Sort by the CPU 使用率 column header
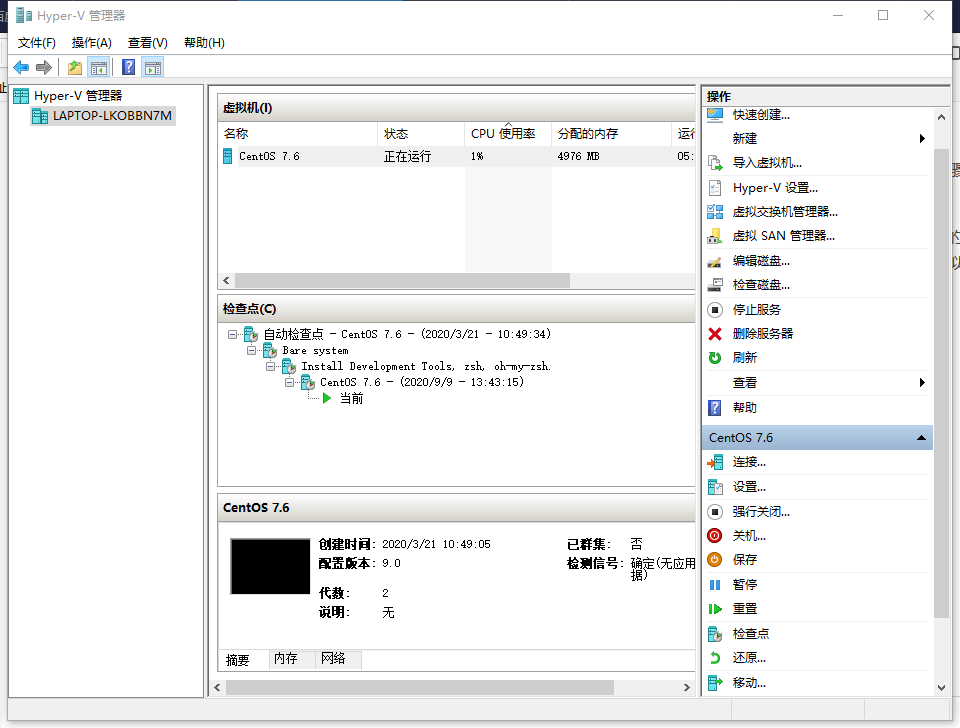 (x=508, y=133)
